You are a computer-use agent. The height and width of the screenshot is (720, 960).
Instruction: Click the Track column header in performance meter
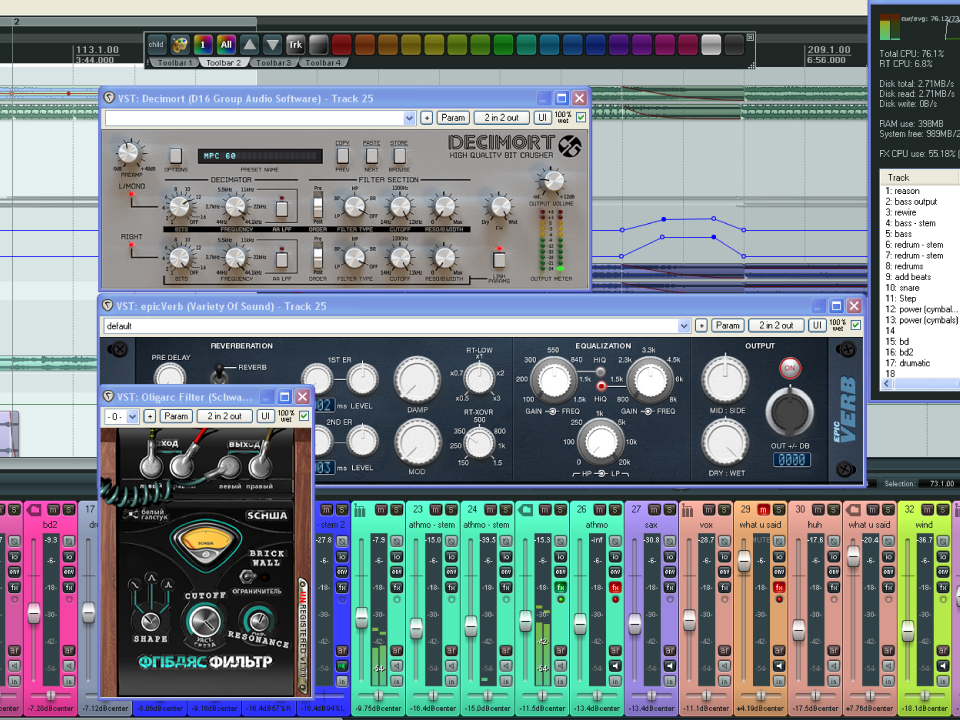920,178
